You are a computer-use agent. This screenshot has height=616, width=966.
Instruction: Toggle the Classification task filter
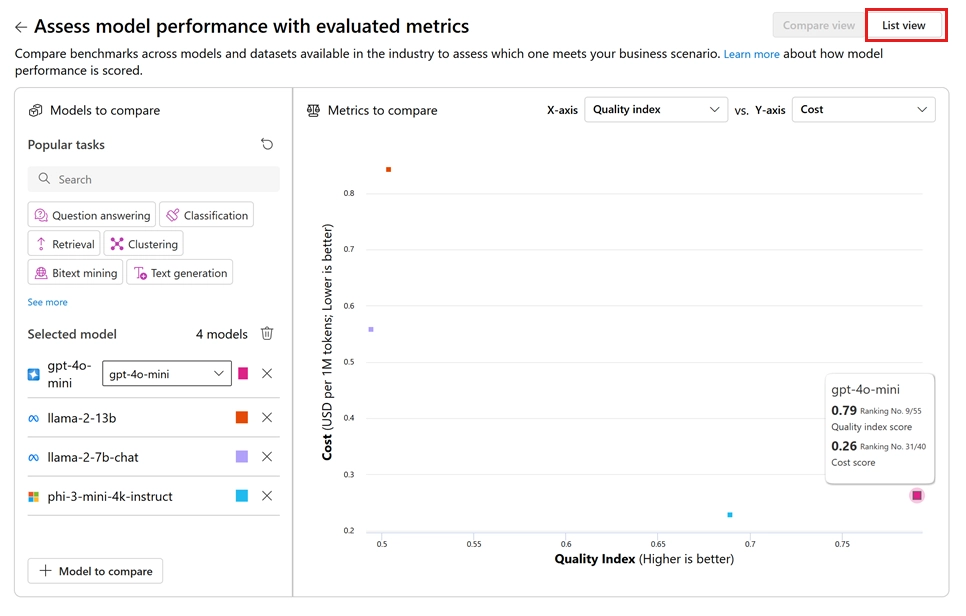point(206,215)
